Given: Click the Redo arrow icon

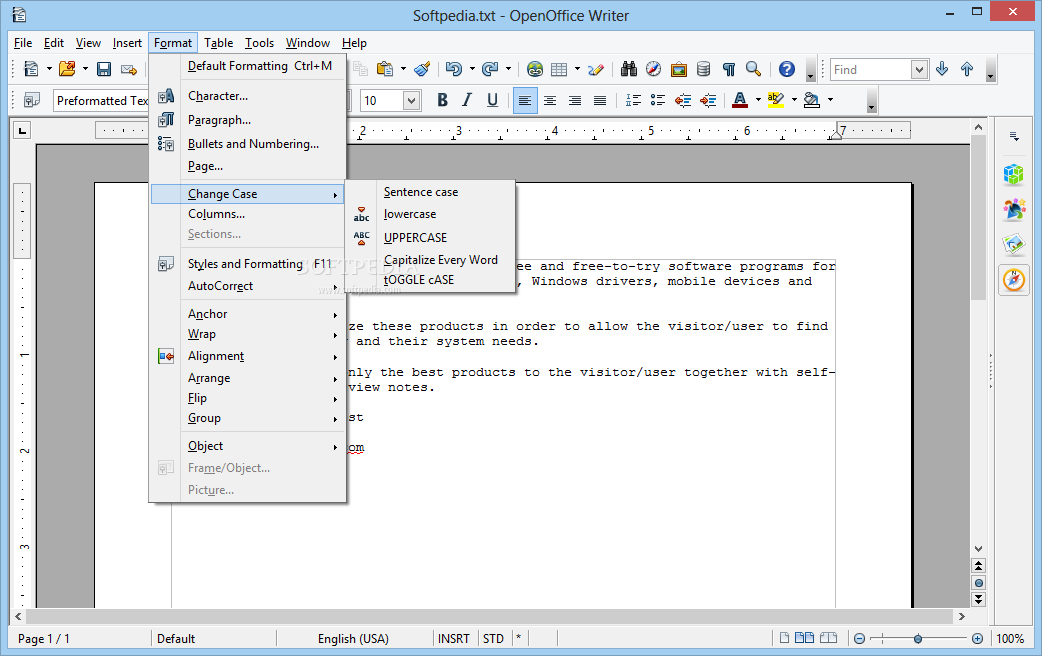Looking at the screenshot, I should click(490, 69).
